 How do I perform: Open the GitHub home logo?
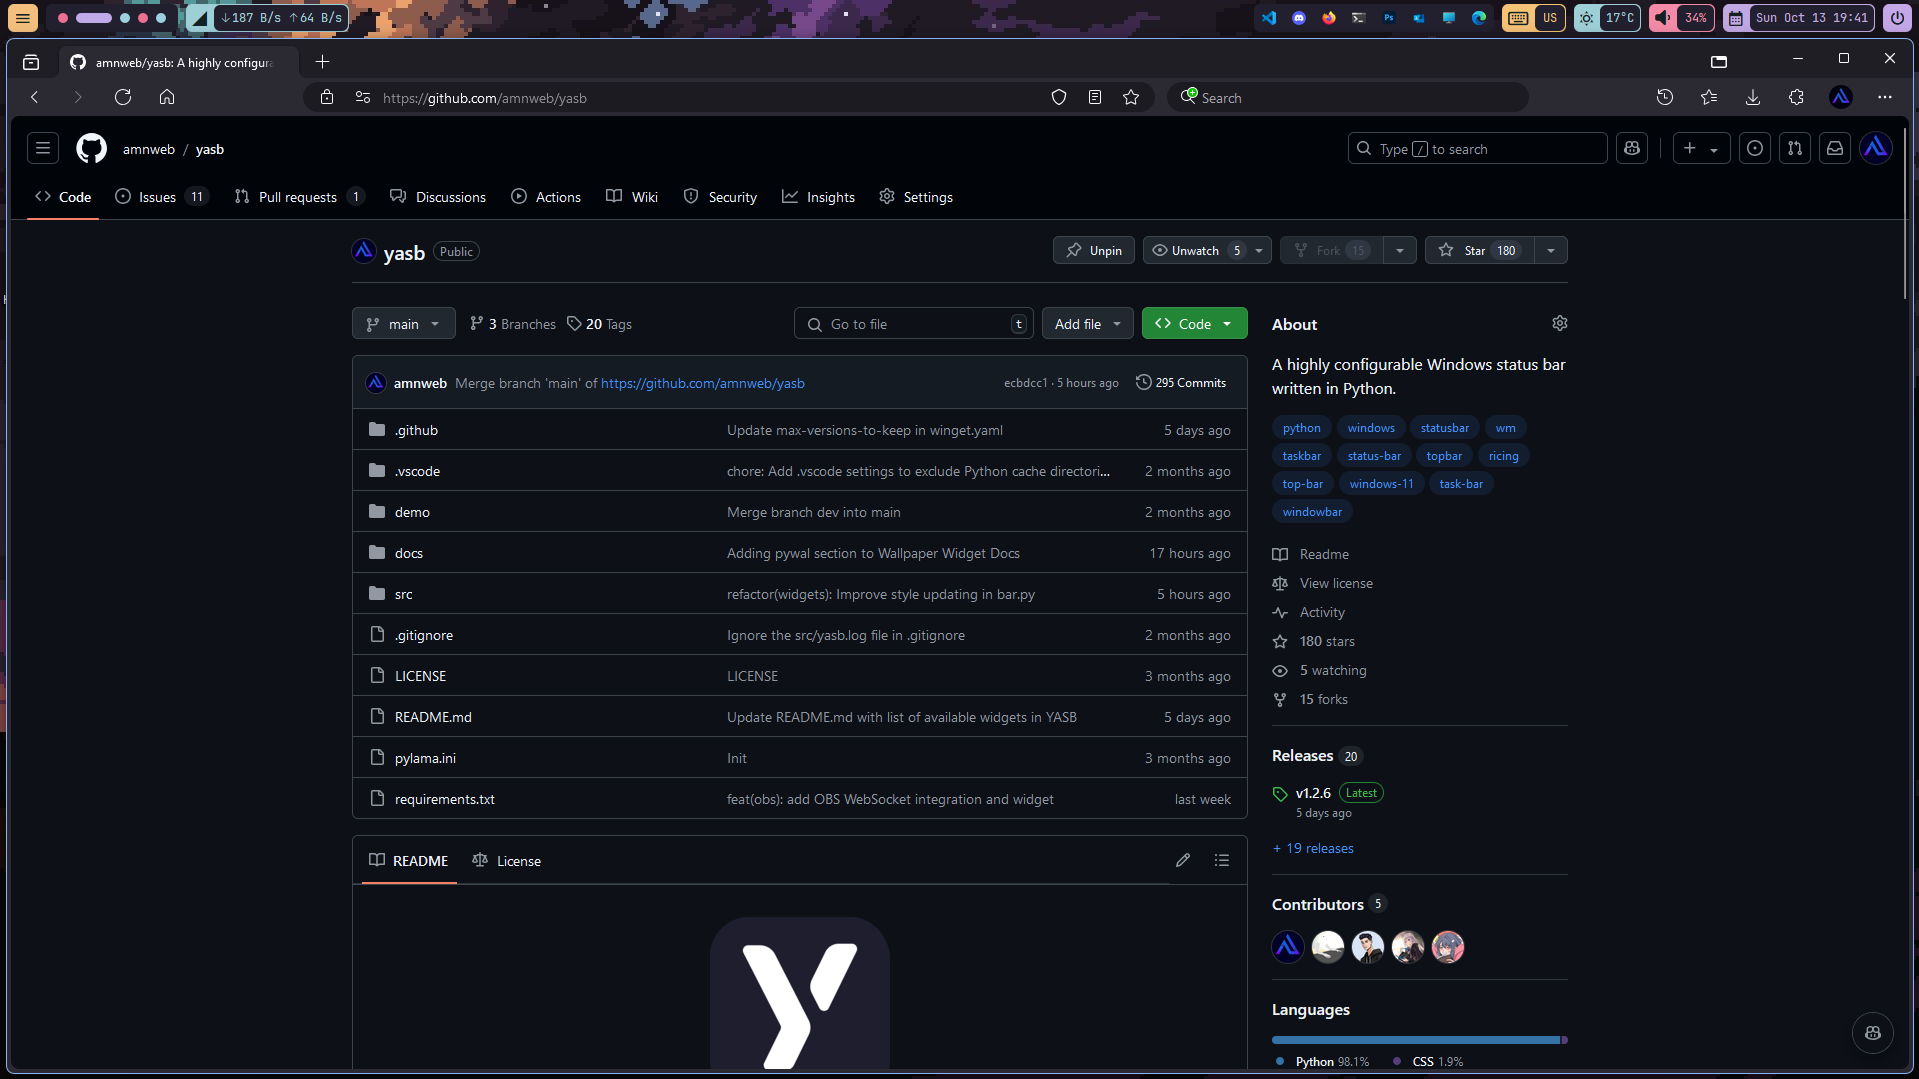click(x=91, y=149)
